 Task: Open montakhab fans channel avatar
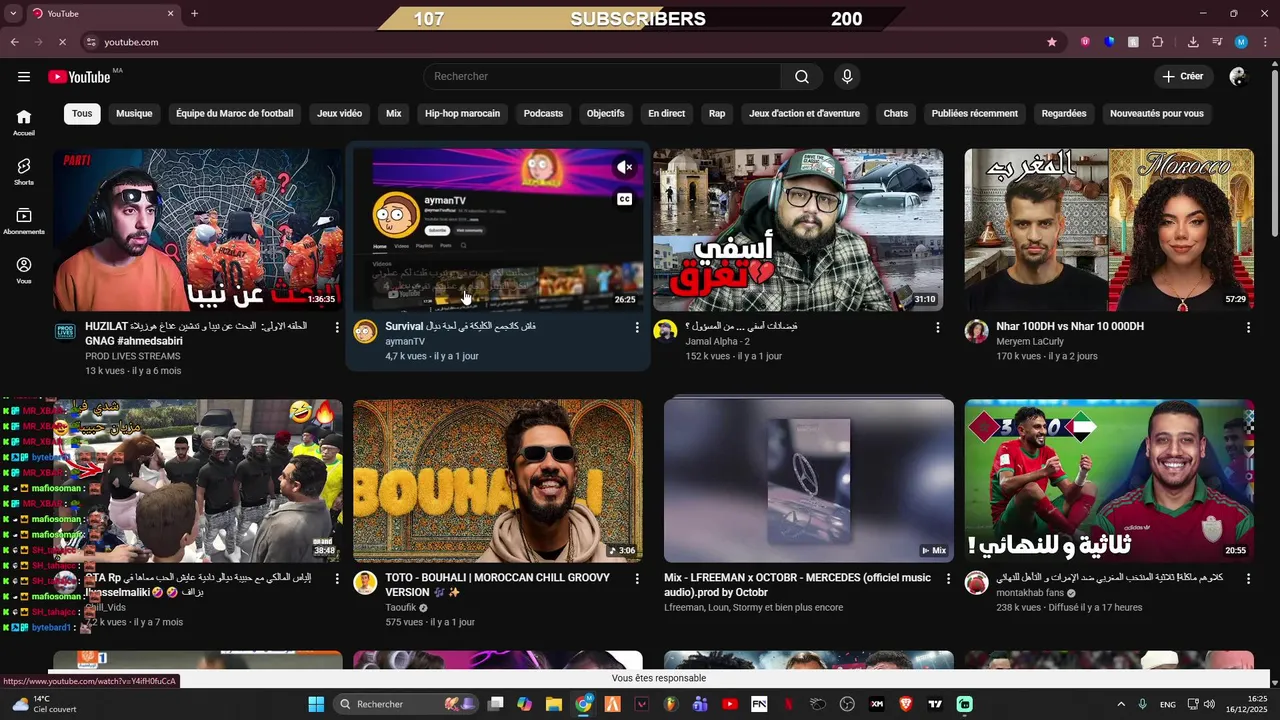pos(976,583)
